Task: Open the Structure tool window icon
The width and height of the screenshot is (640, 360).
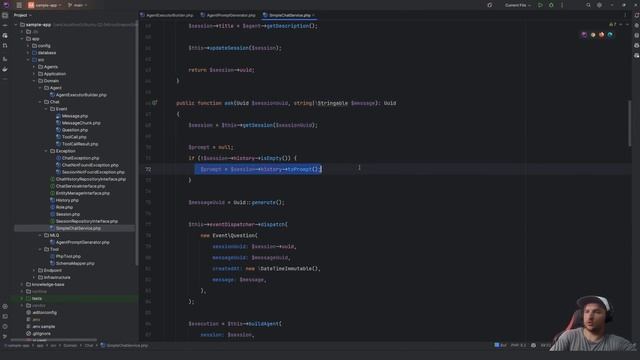Action: tap(5, 59)
